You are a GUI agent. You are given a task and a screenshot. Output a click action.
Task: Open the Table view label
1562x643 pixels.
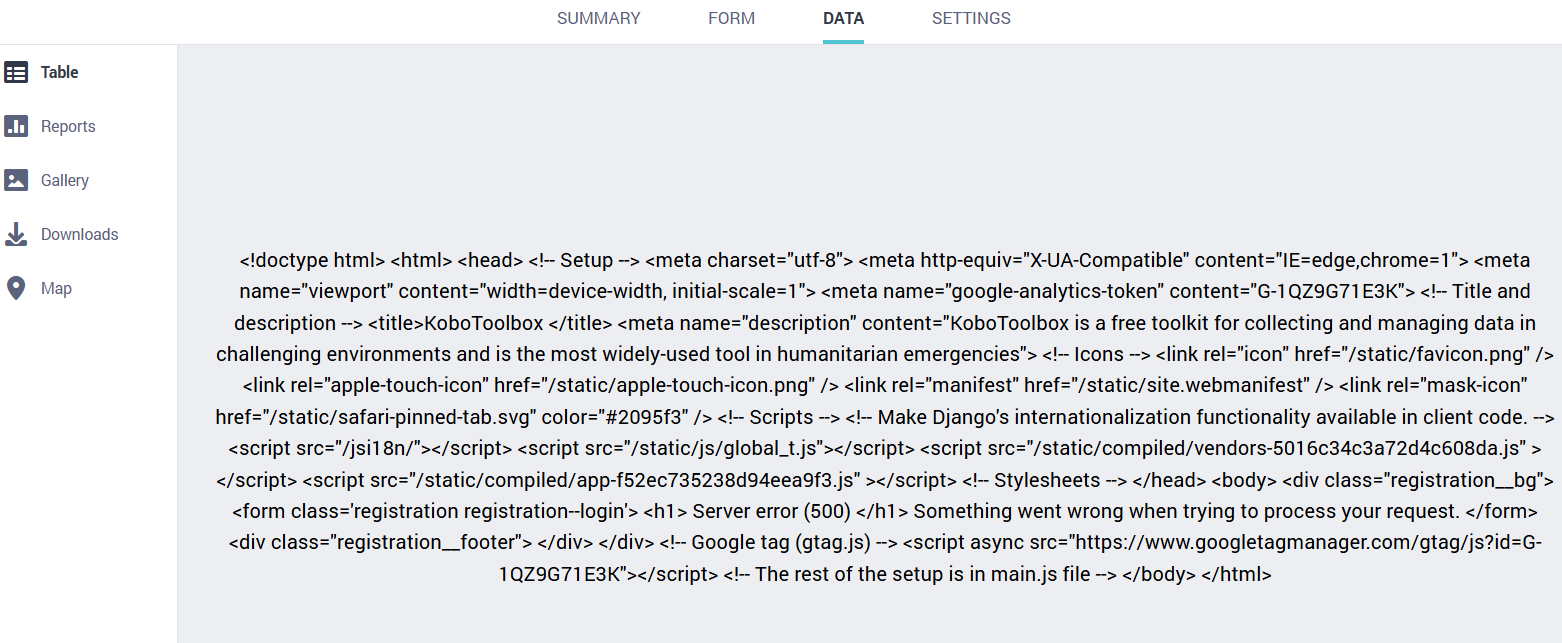(x=60, y=72)
